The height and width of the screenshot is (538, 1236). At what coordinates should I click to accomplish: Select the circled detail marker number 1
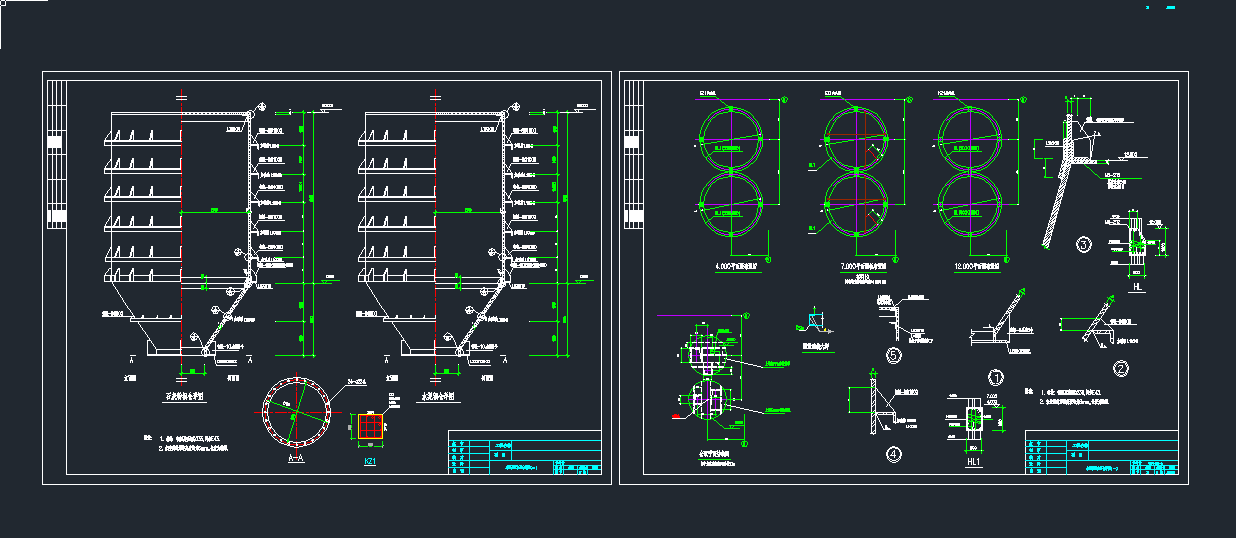(x=996, y=376)
